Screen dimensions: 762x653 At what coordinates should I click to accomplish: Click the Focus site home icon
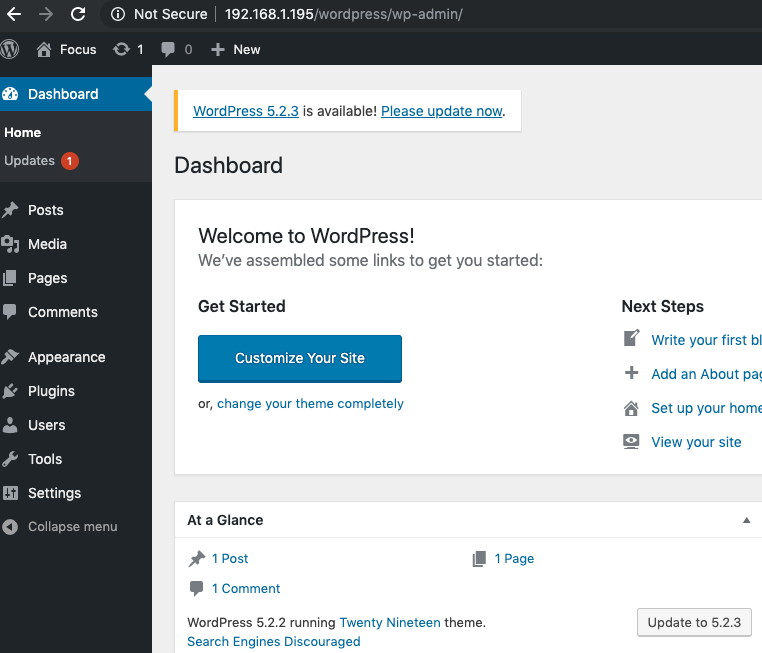pos(44,49)
